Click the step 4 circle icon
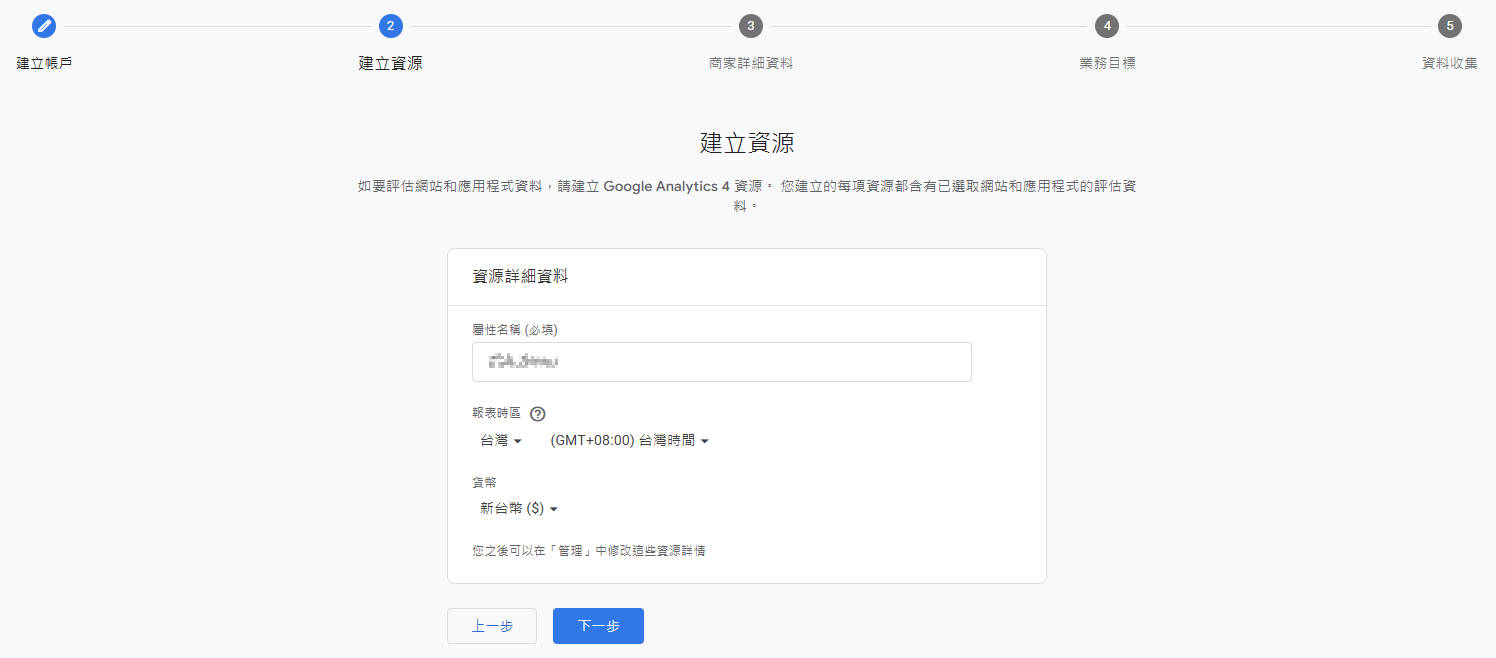This screenshot has height=658, width=1496. 1107,26
